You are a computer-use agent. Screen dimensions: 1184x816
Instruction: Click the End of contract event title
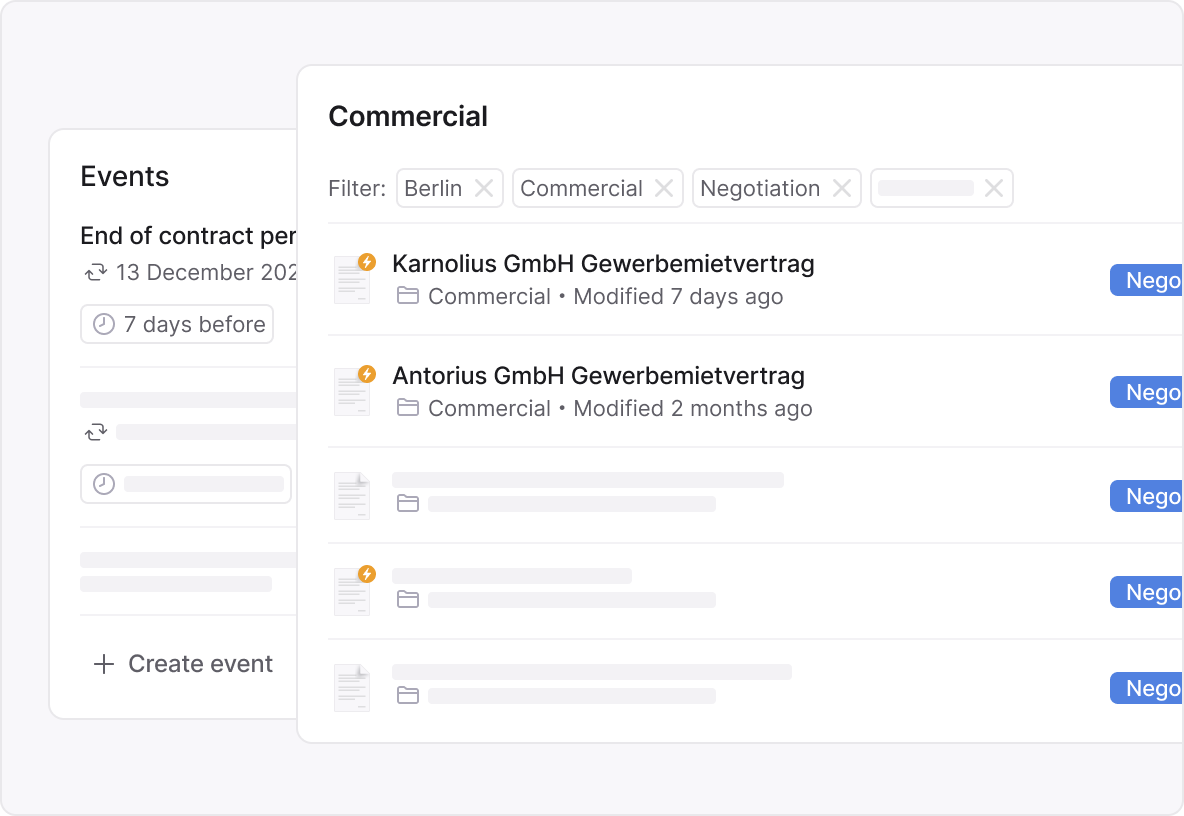[186, 236]
